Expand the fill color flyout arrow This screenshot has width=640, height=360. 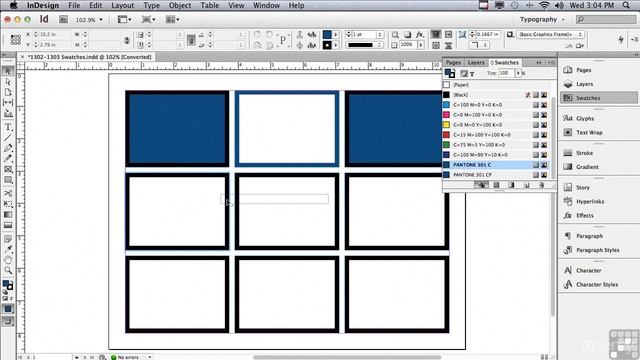336,35
